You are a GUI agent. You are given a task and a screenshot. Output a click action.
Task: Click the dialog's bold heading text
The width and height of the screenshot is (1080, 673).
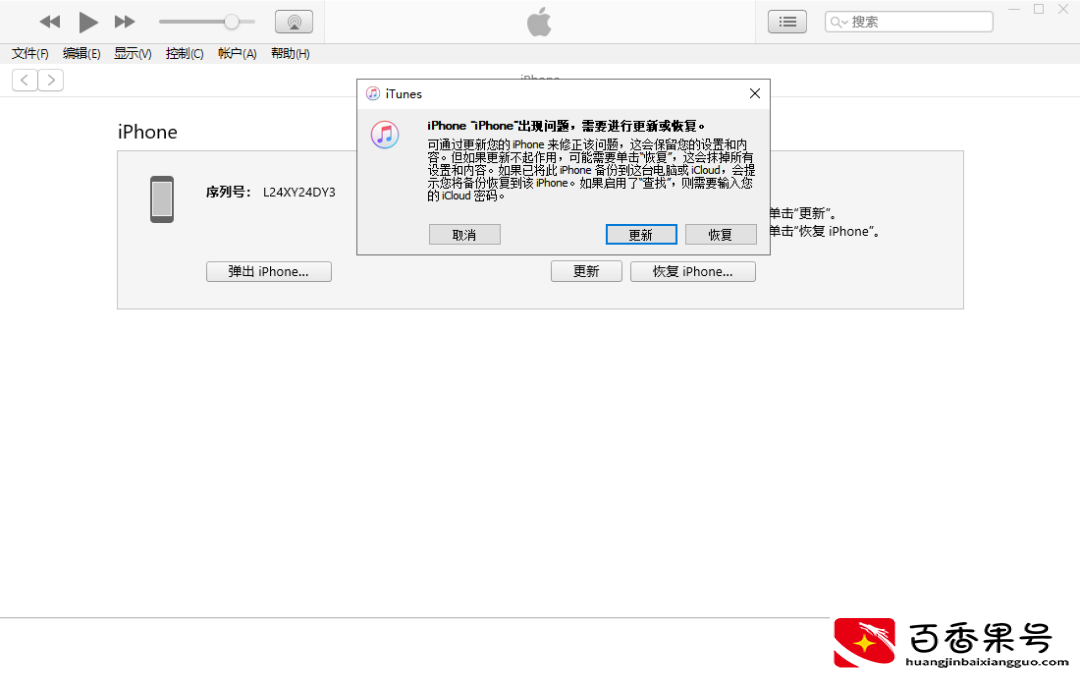click(565, 126)
